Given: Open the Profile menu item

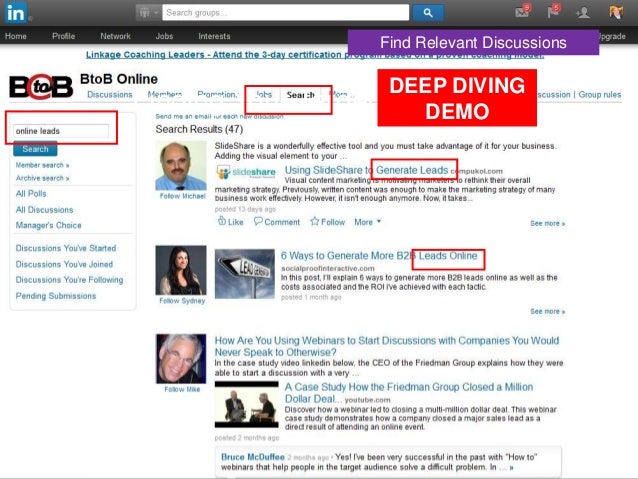Looking at the screenshot, I should coord(63,36).
